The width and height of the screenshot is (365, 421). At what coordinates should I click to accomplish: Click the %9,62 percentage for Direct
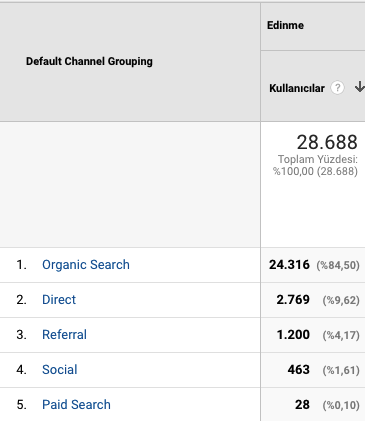341,300
